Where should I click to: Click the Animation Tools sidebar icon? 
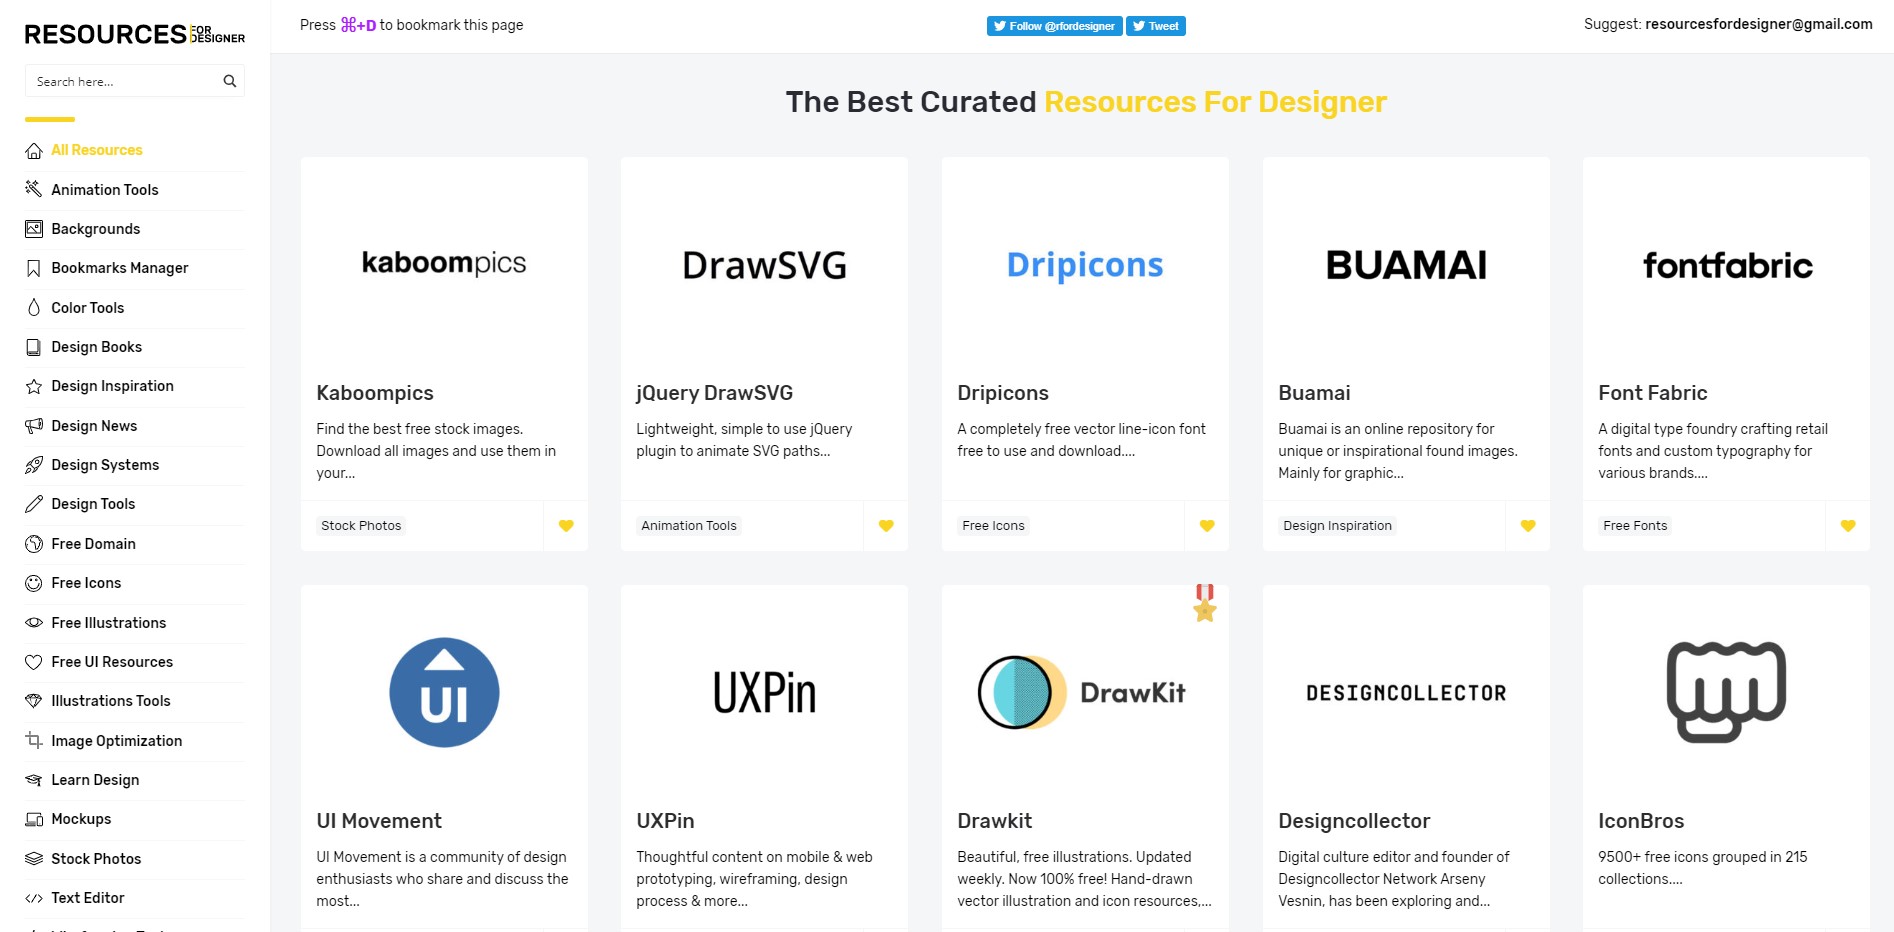pos(34,189)
